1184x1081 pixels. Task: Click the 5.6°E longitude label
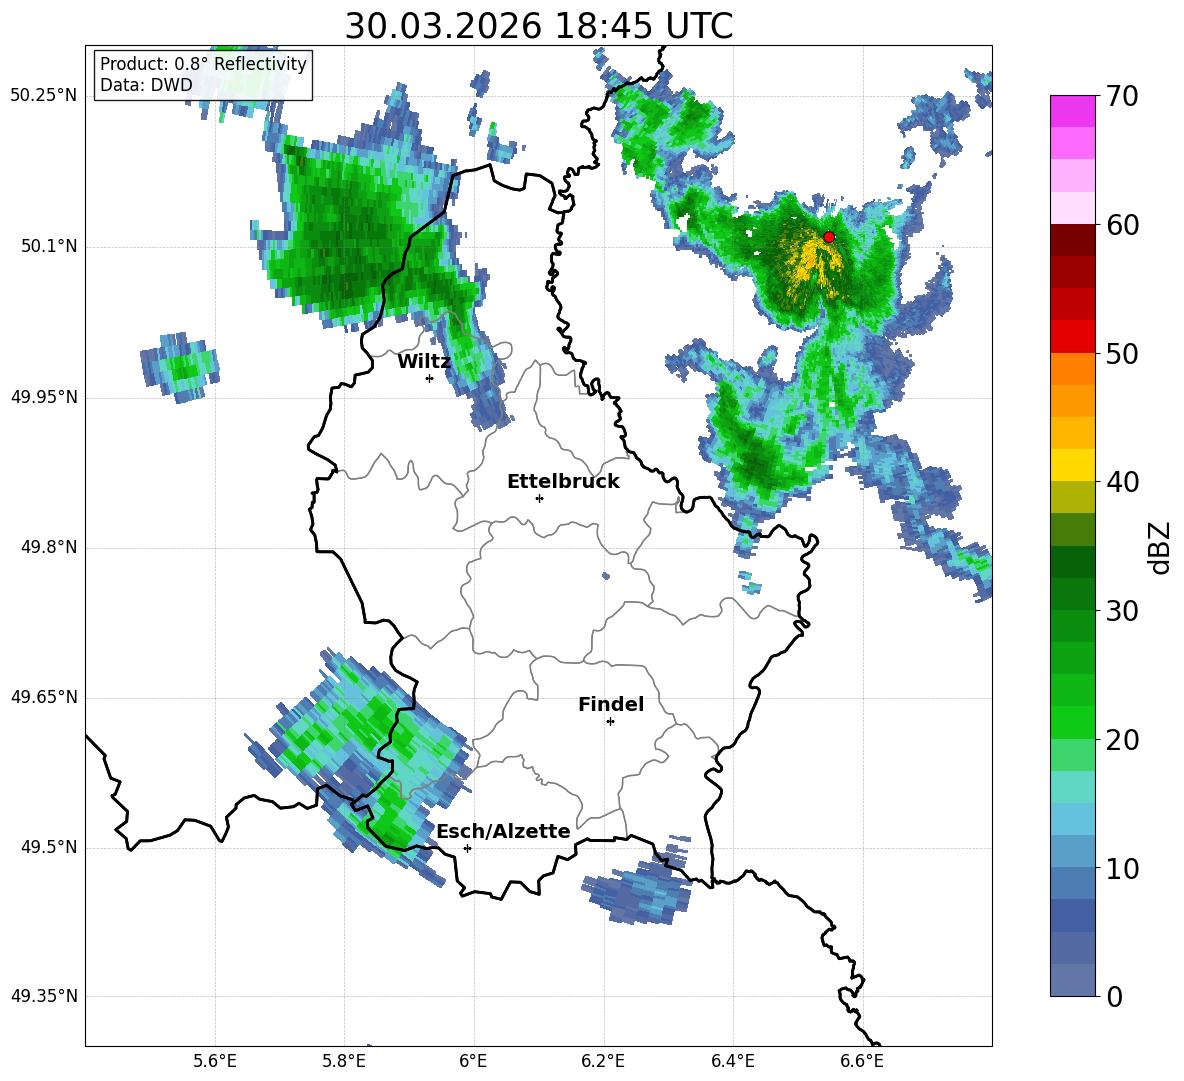tap(215, 1061)
